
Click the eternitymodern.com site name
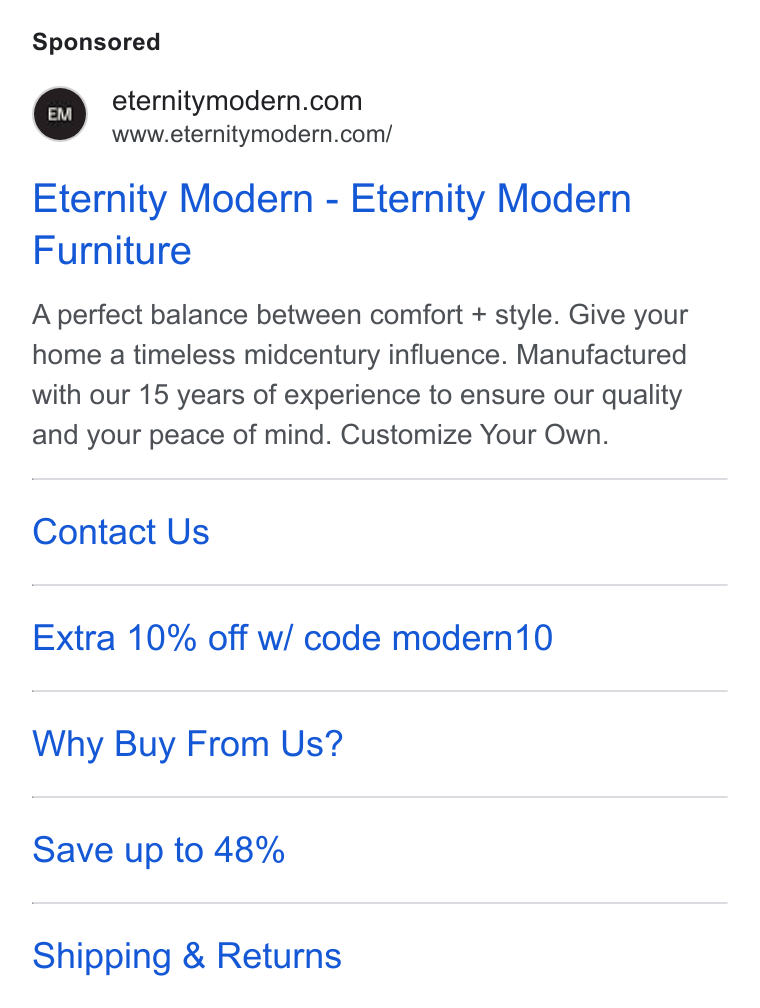pyautogui.click(x=237, y=101)
